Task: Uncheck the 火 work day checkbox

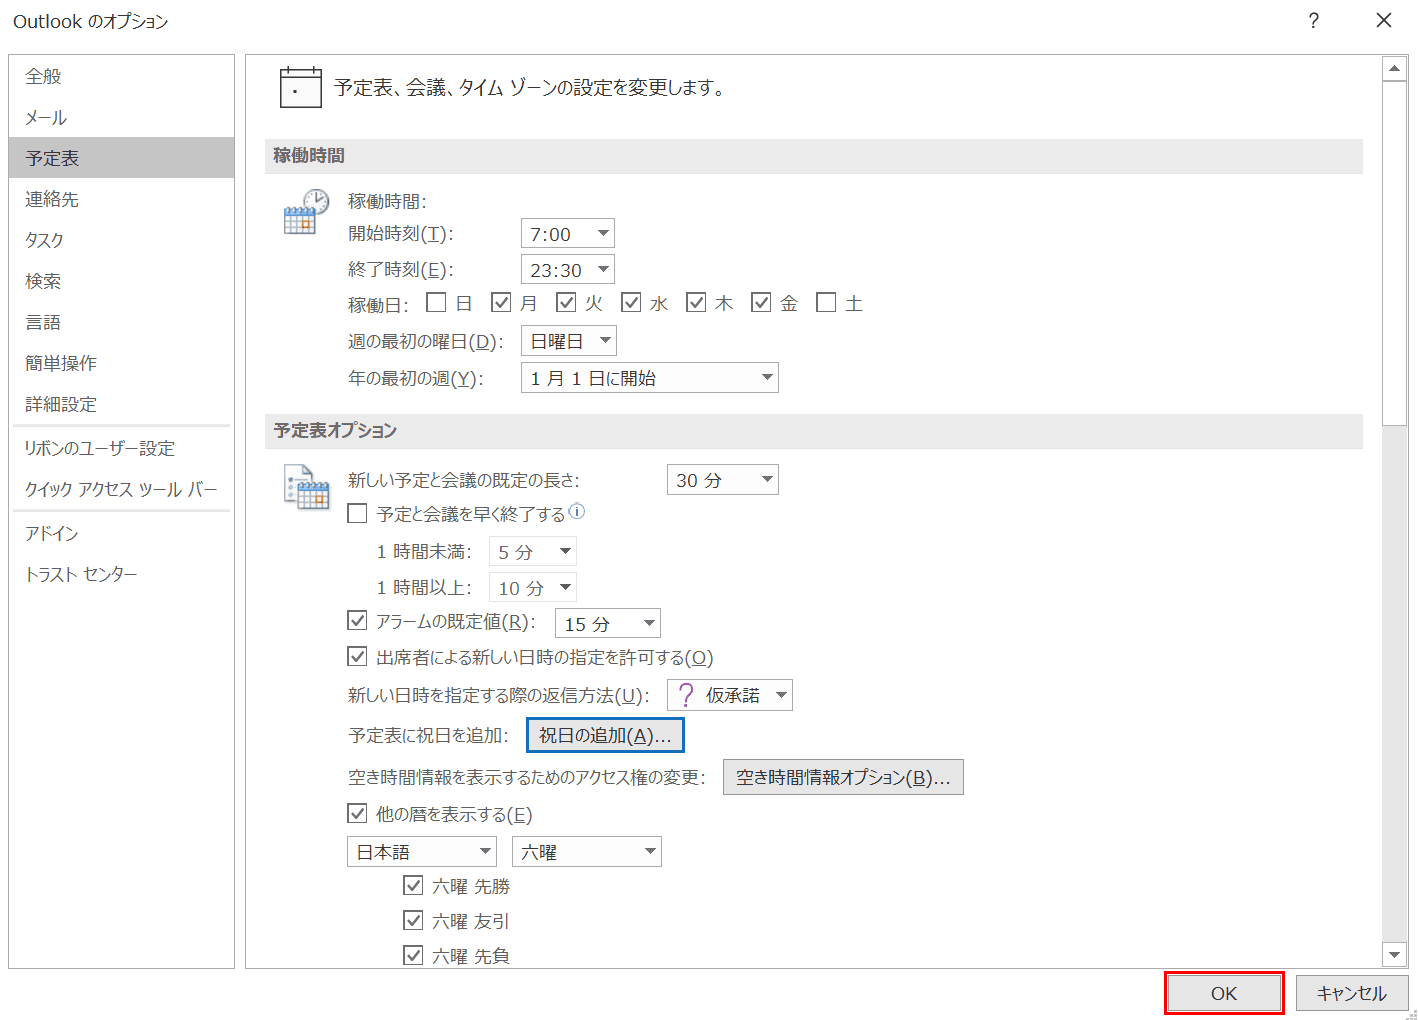Action: tap(566, 302)
